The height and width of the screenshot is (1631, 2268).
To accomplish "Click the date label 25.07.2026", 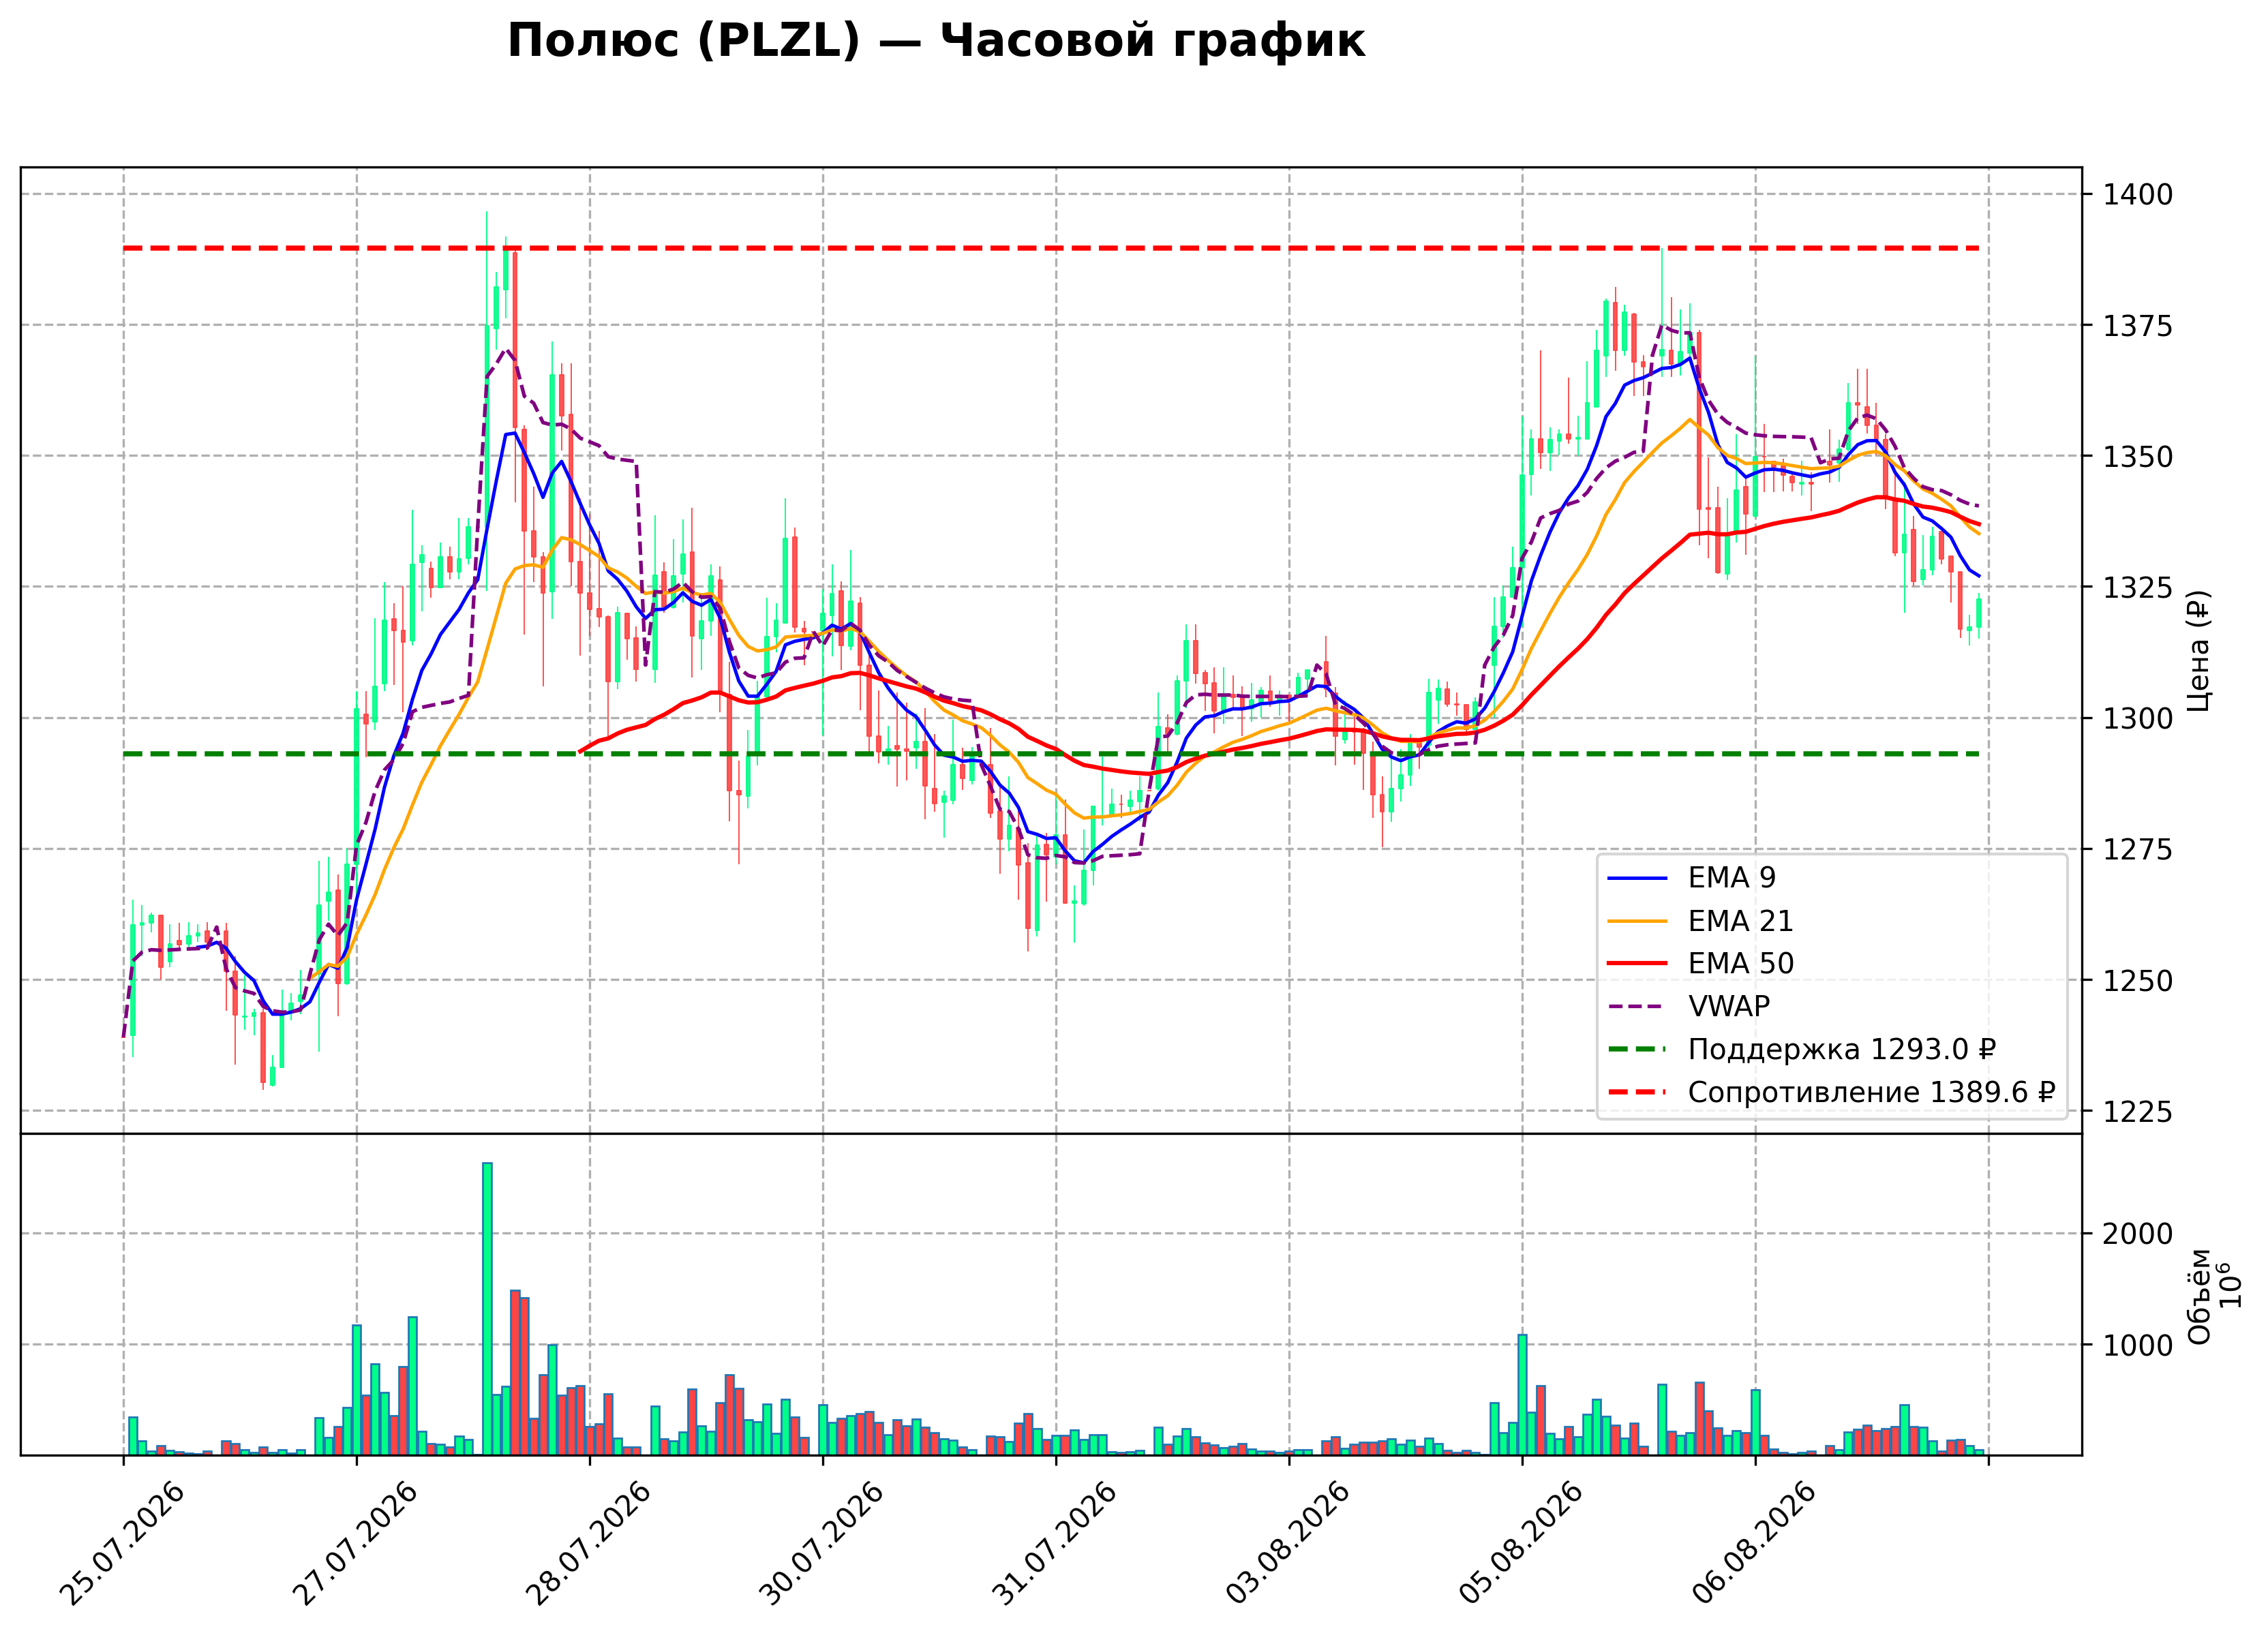I will [123, 1543].
